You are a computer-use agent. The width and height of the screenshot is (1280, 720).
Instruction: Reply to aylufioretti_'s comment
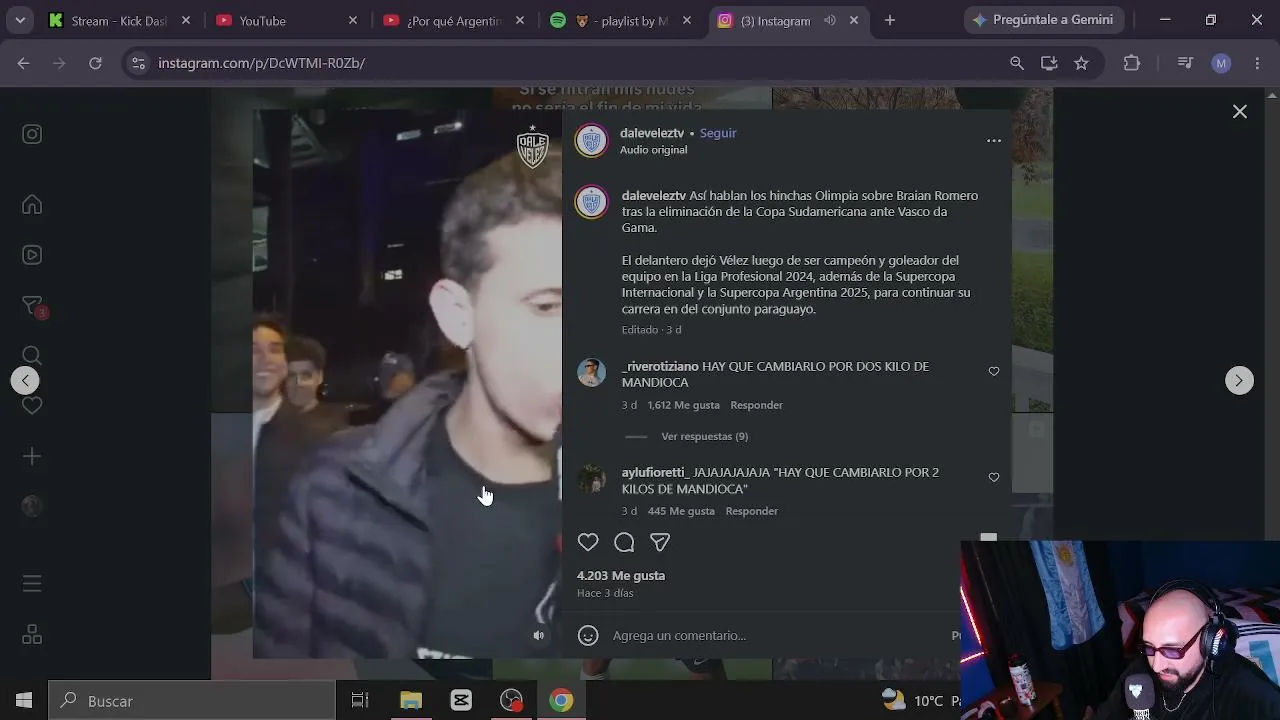pos(752,511)
